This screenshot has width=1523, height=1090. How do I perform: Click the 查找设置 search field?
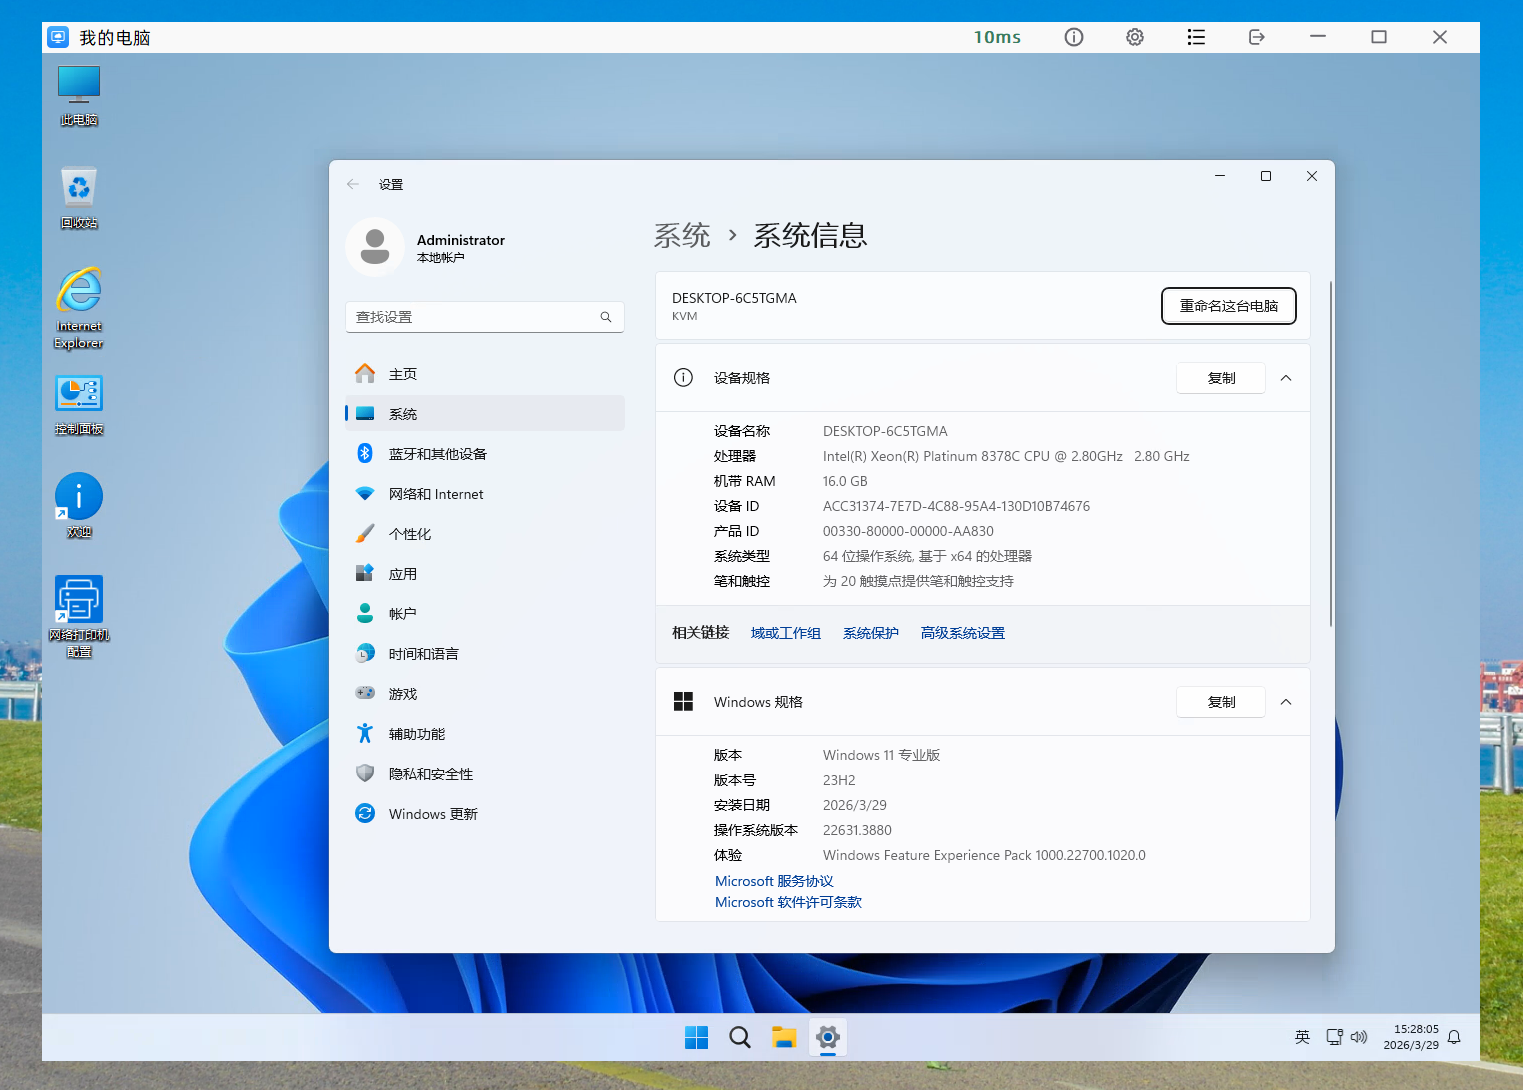point(485,317)
